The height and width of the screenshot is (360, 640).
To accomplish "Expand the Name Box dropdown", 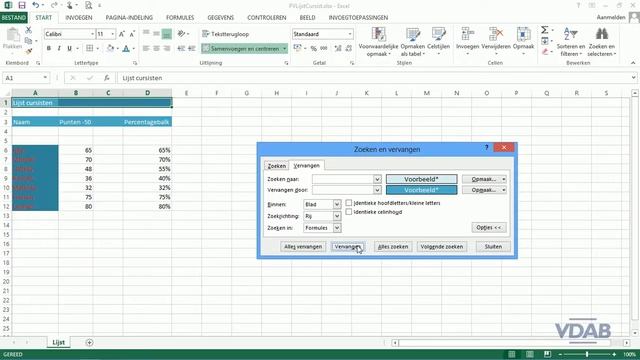I will click(45, 78).
